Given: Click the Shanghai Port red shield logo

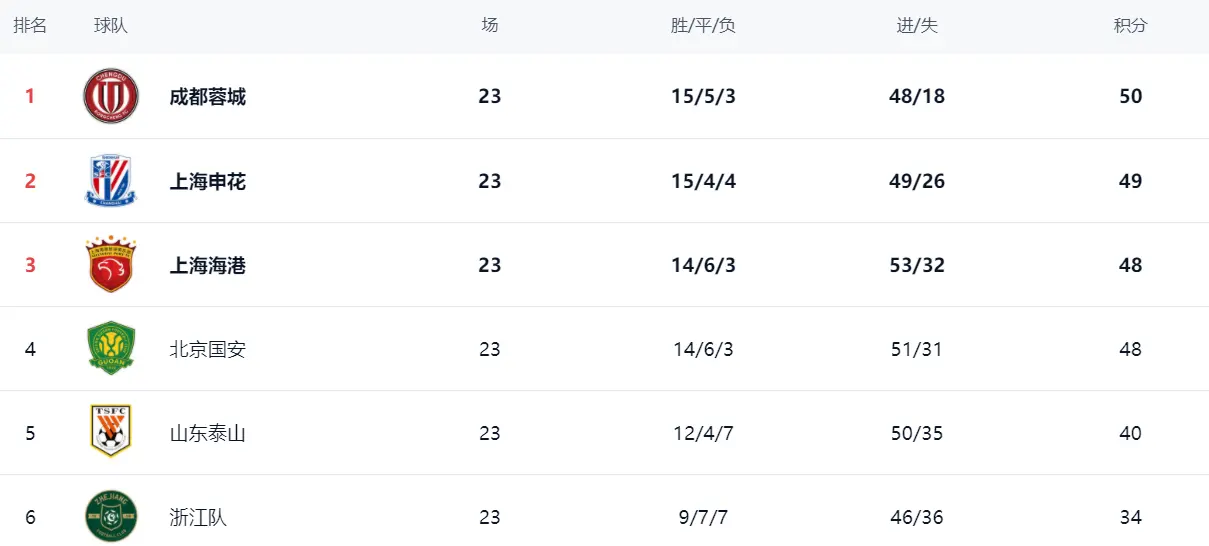Looking at the screenshot, I should (111, 265).
